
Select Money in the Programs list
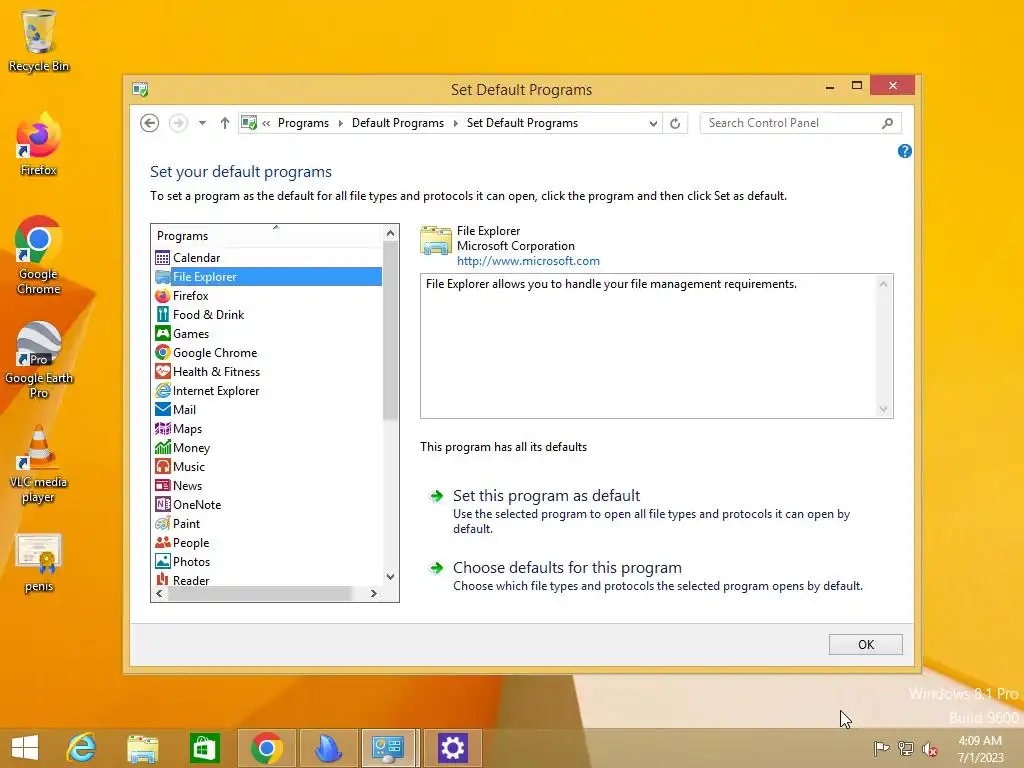click(268, 447)
